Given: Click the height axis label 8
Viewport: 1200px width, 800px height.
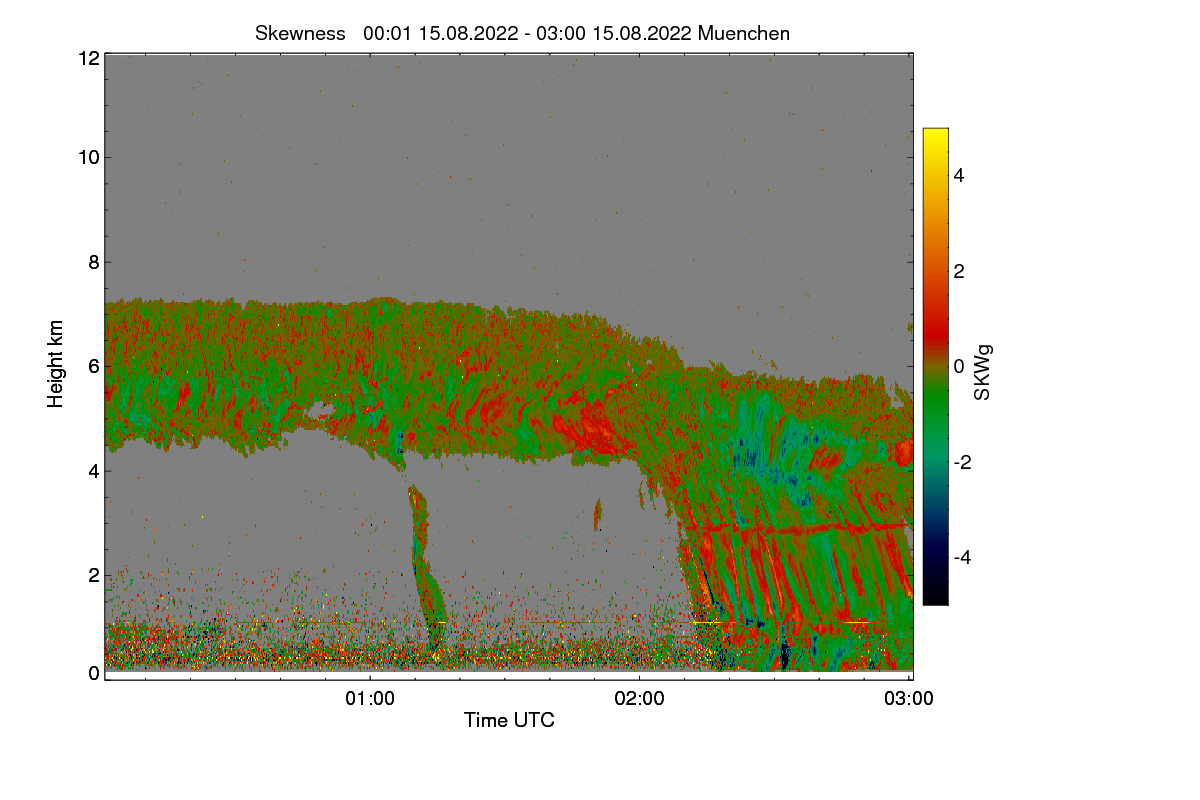Looking at the screenshot, I should point(94,262).
